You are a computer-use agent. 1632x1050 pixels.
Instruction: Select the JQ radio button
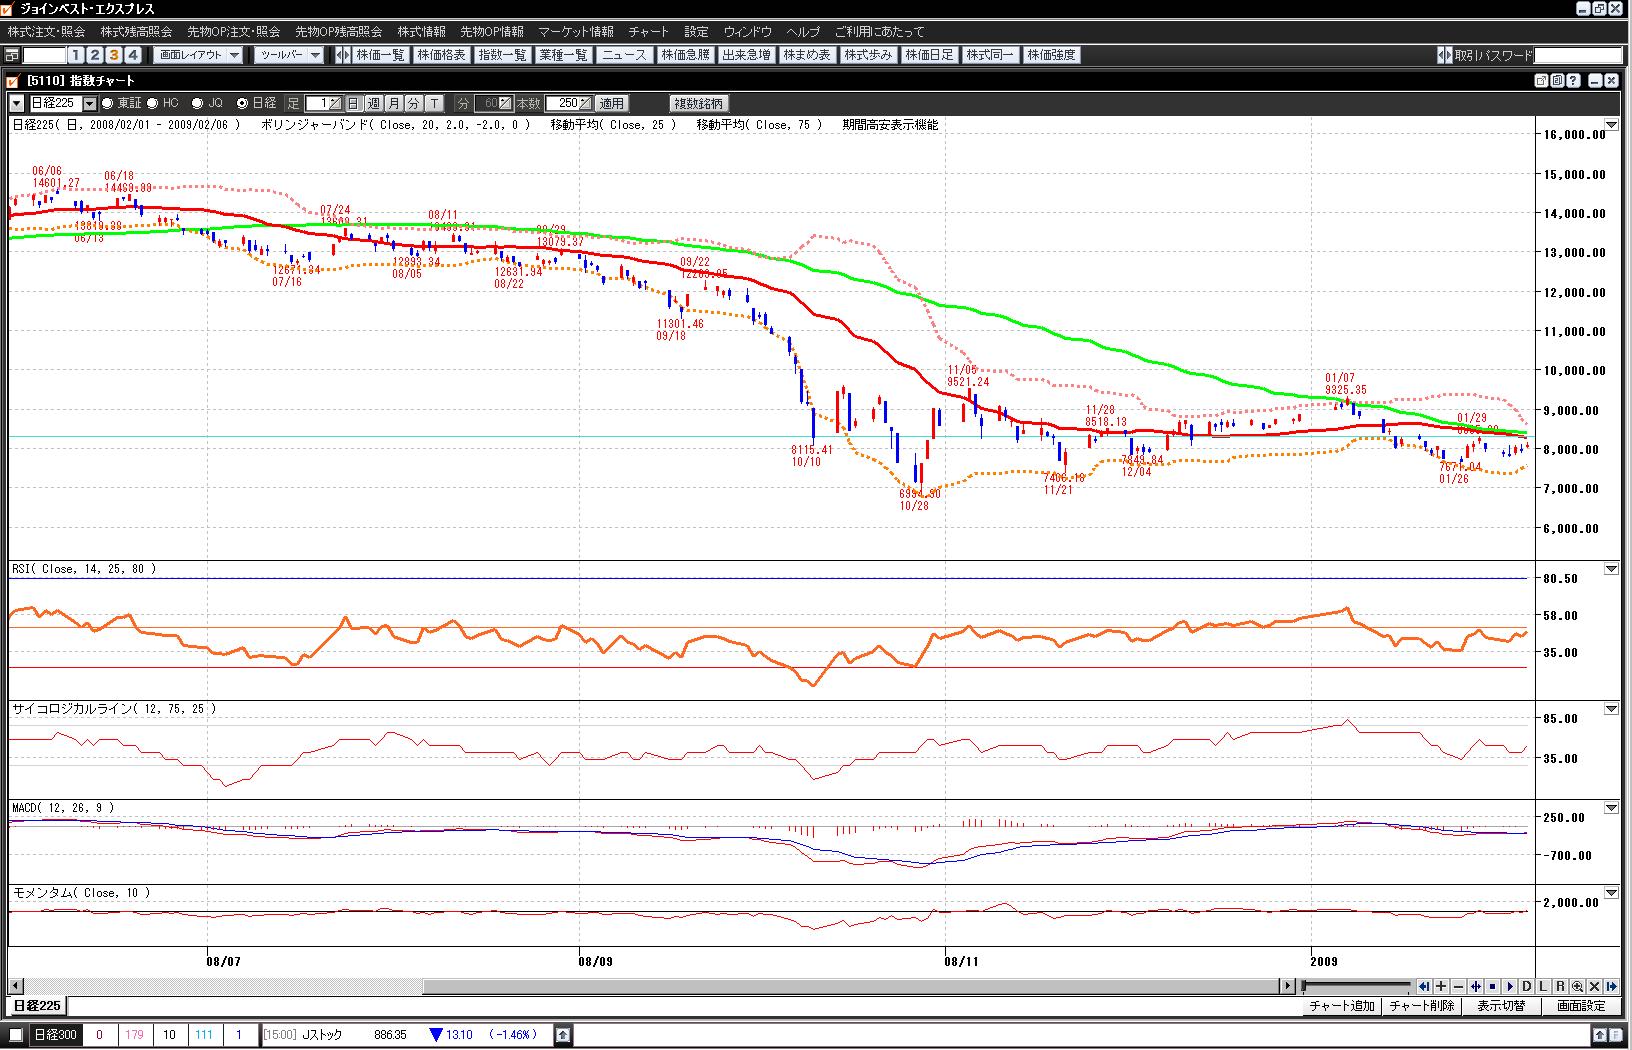[197, 103]
